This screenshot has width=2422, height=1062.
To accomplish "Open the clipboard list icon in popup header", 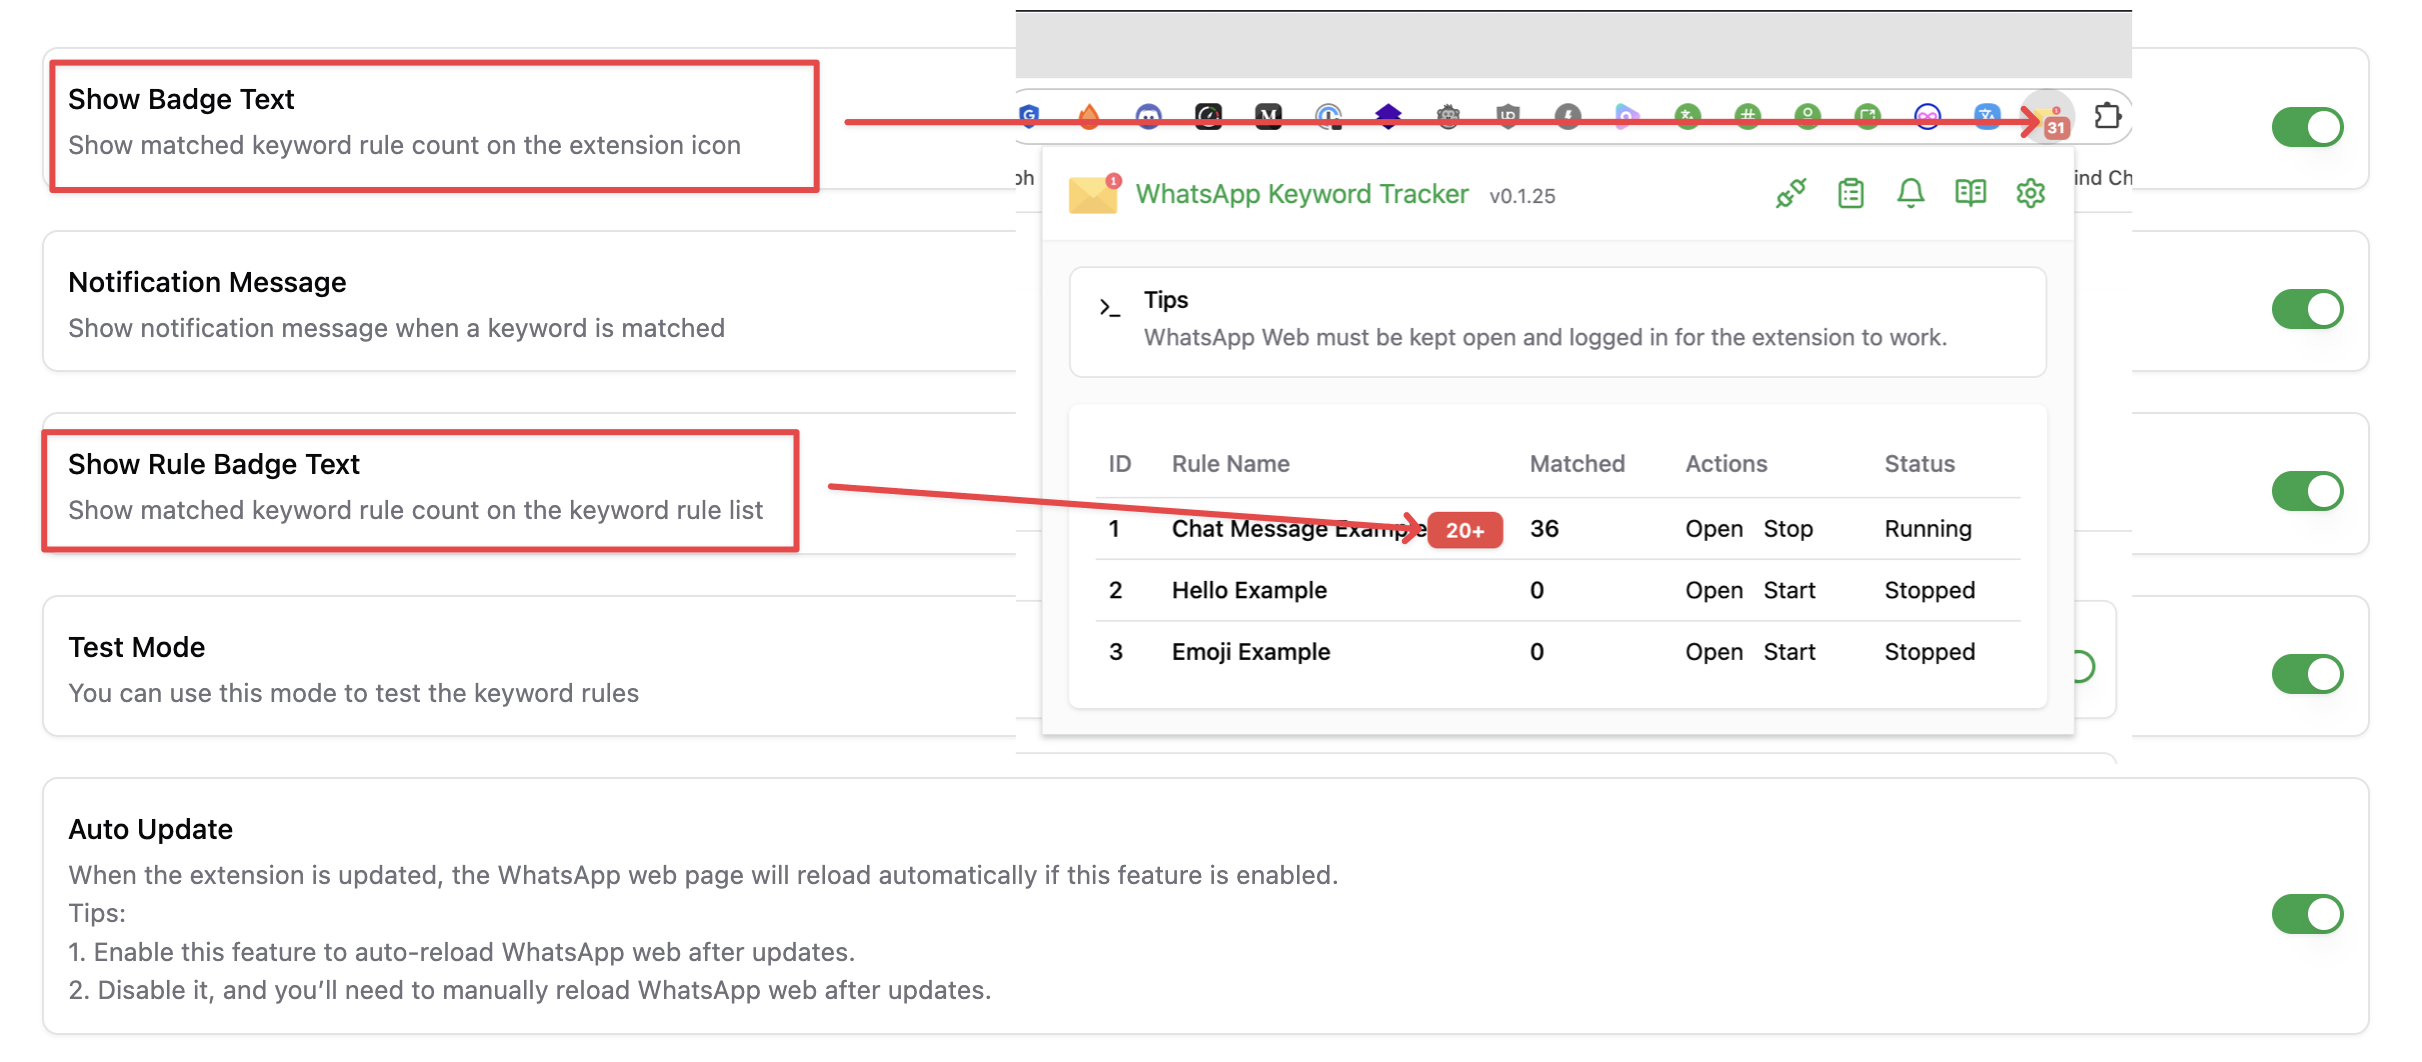I will pos(1851,193).
